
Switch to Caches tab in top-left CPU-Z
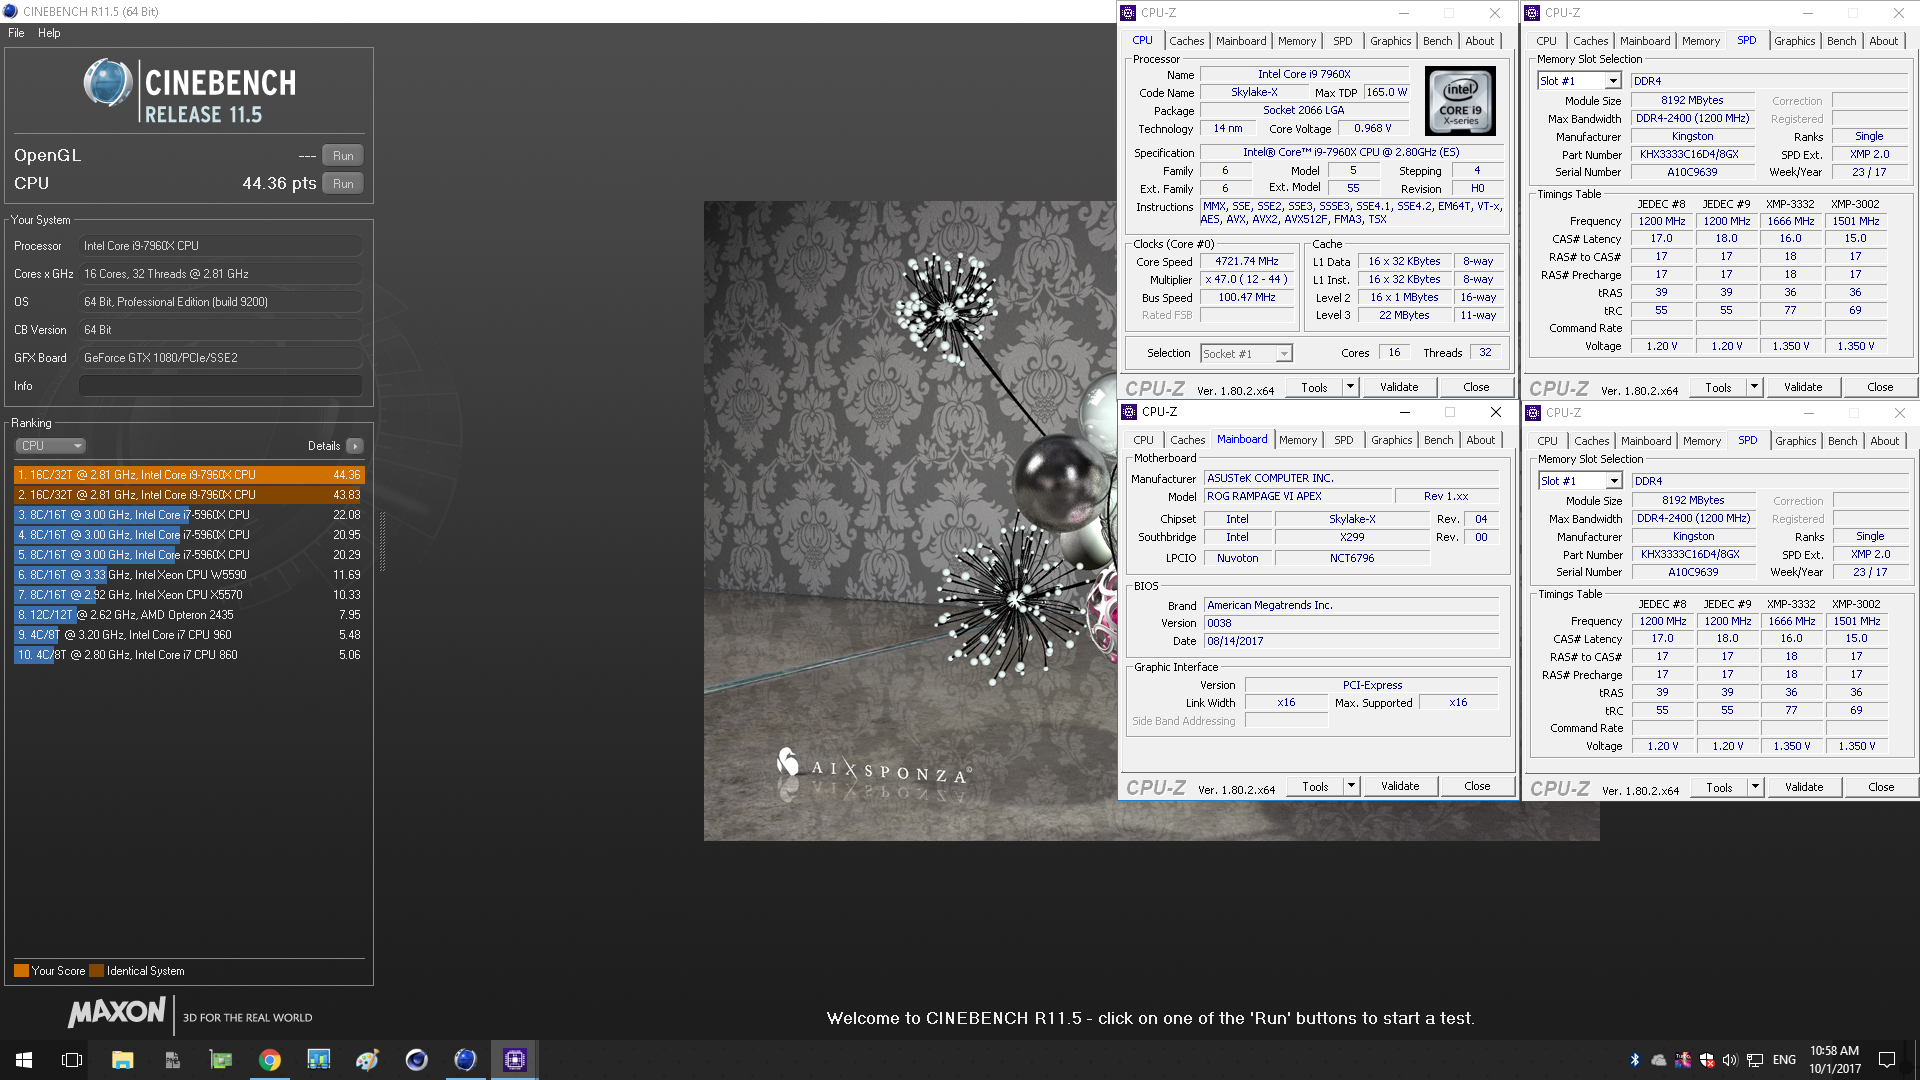(1187, 41)
